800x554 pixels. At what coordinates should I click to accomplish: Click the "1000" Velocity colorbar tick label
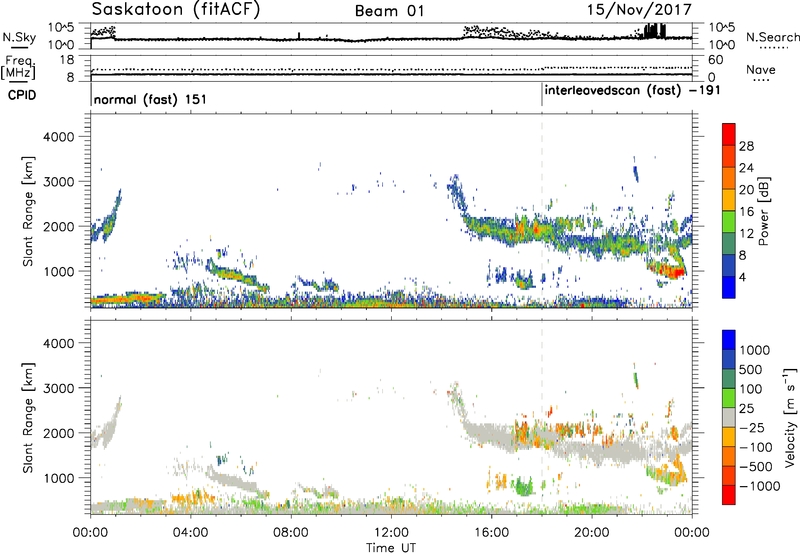click(x=755, y=350)
